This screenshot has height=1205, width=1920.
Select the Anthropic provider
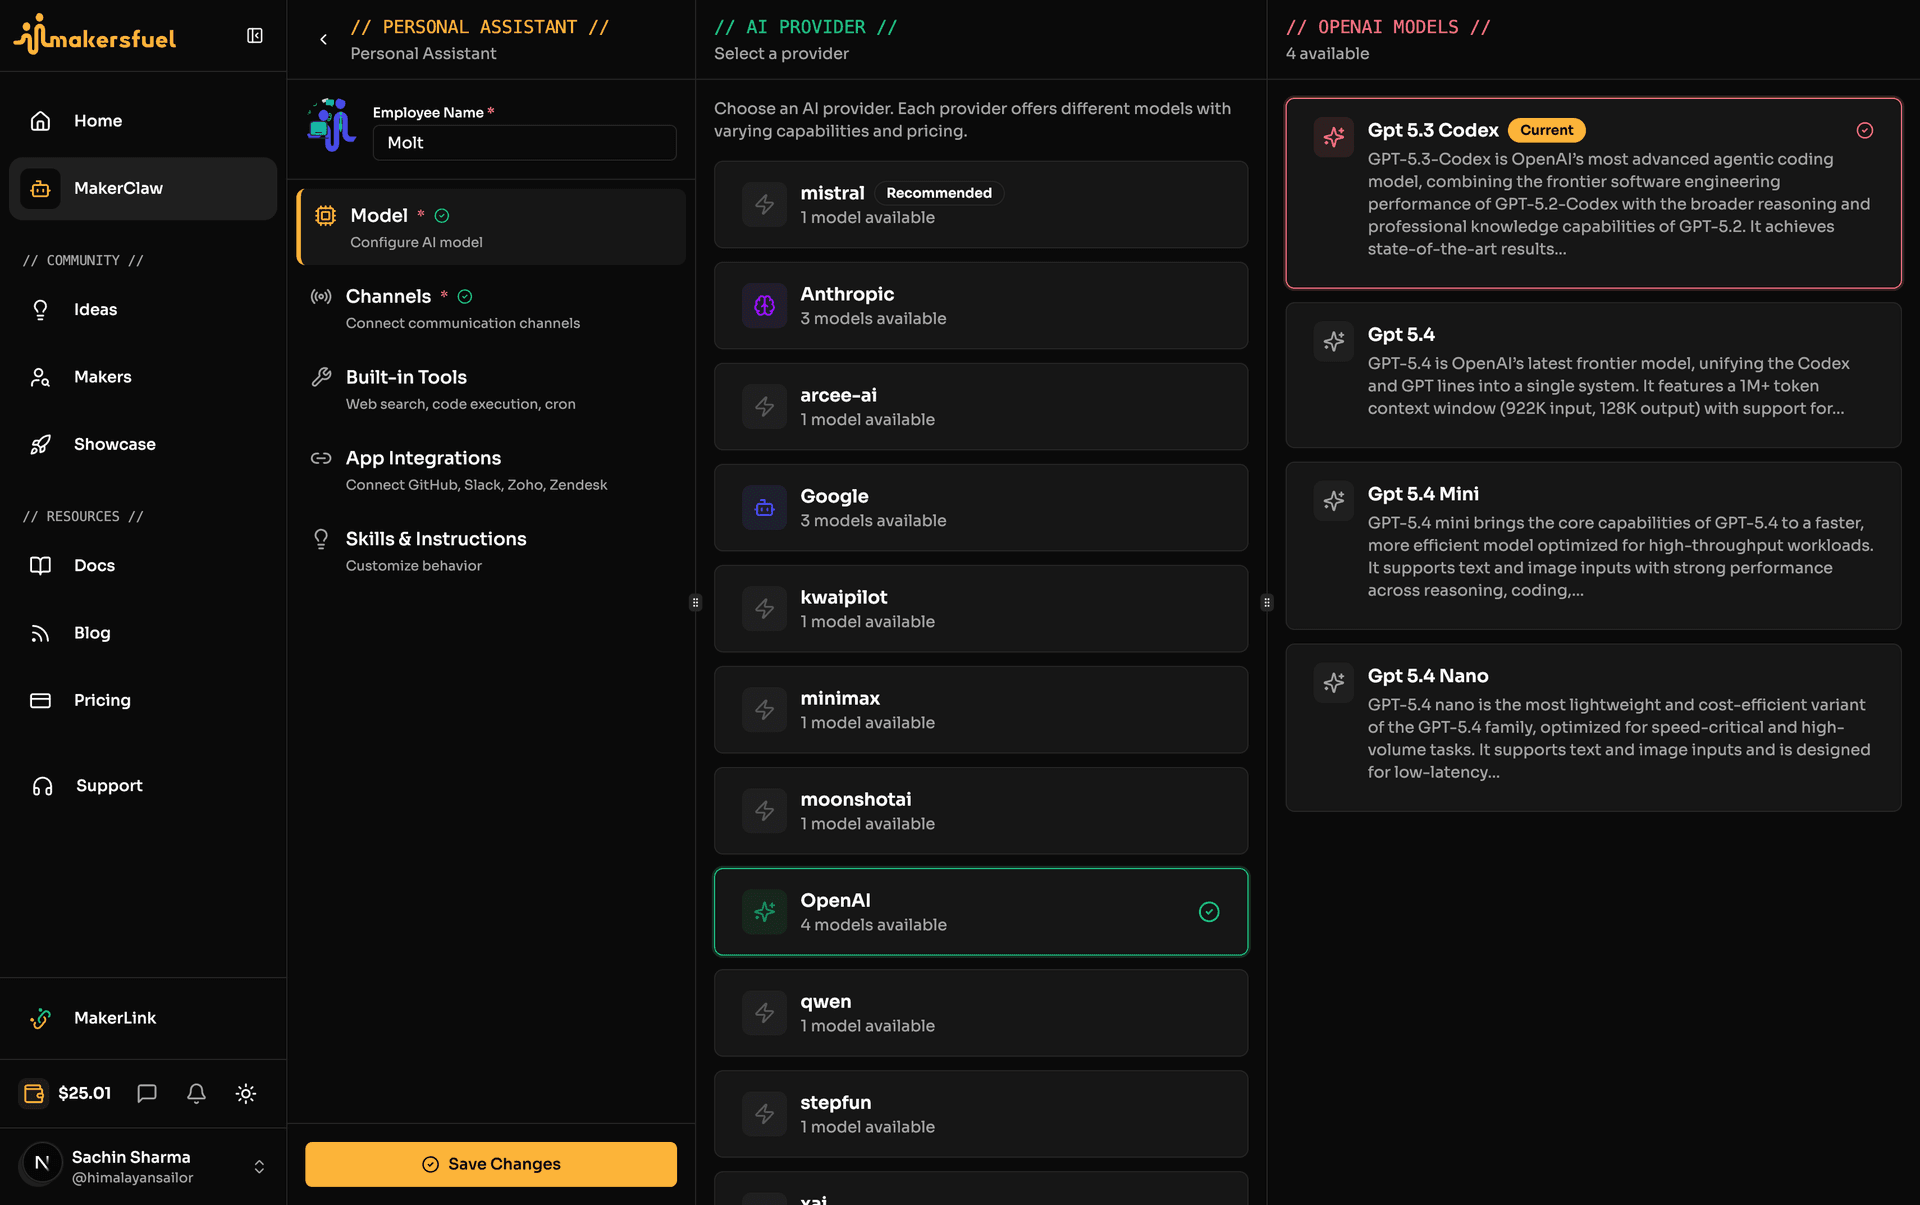981,306
